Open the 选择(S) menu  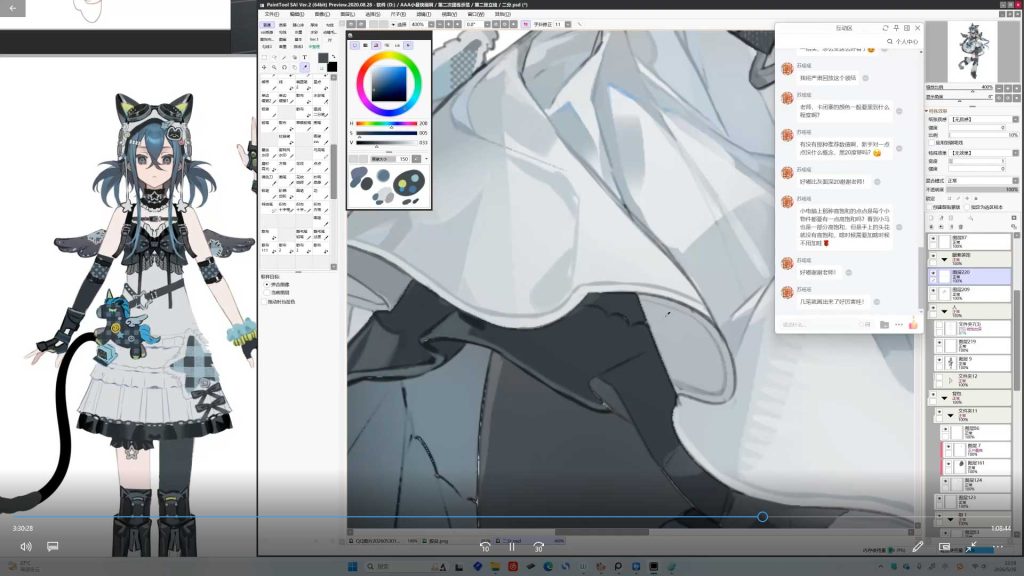(x=373, y=14)
